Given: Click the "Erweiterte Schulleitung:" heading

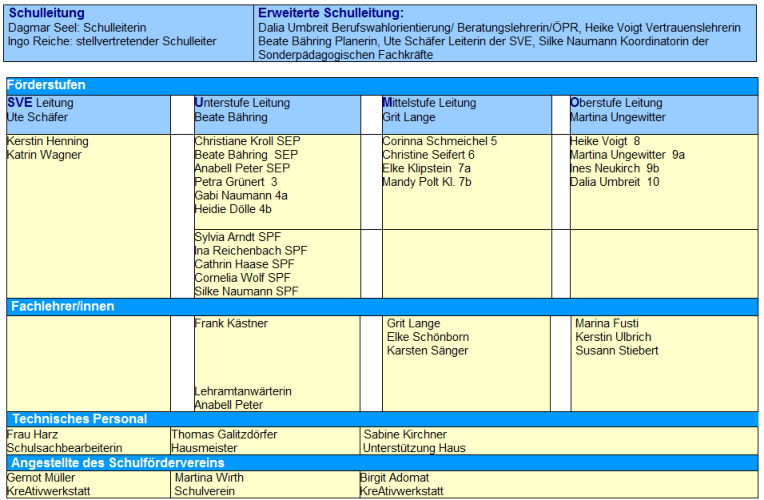Looking at the screenshot, I should pyautogui.click(x=330, y=13).
